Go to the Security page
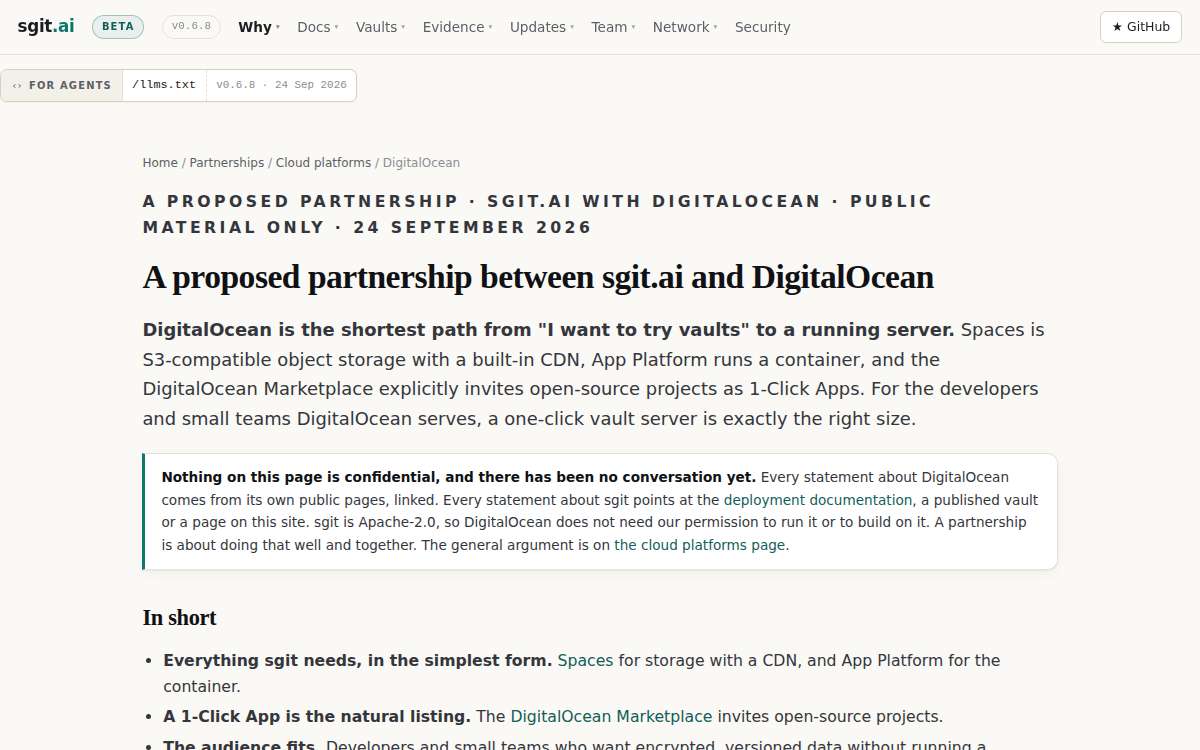 click(762, 27)
